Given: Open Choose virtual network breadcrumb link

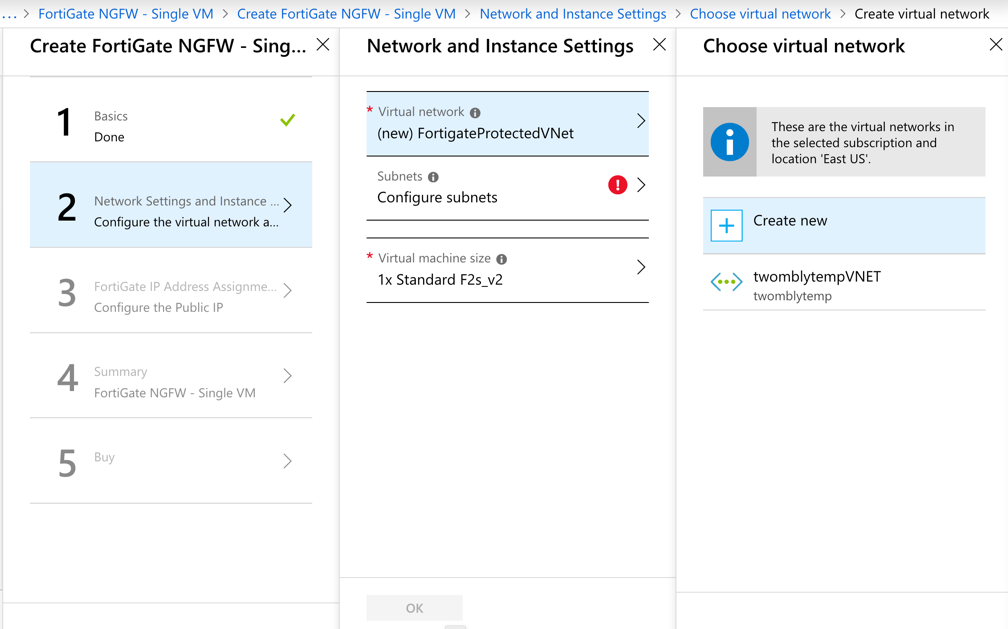Looking at the screenshot, I should [x=760, y=14].
